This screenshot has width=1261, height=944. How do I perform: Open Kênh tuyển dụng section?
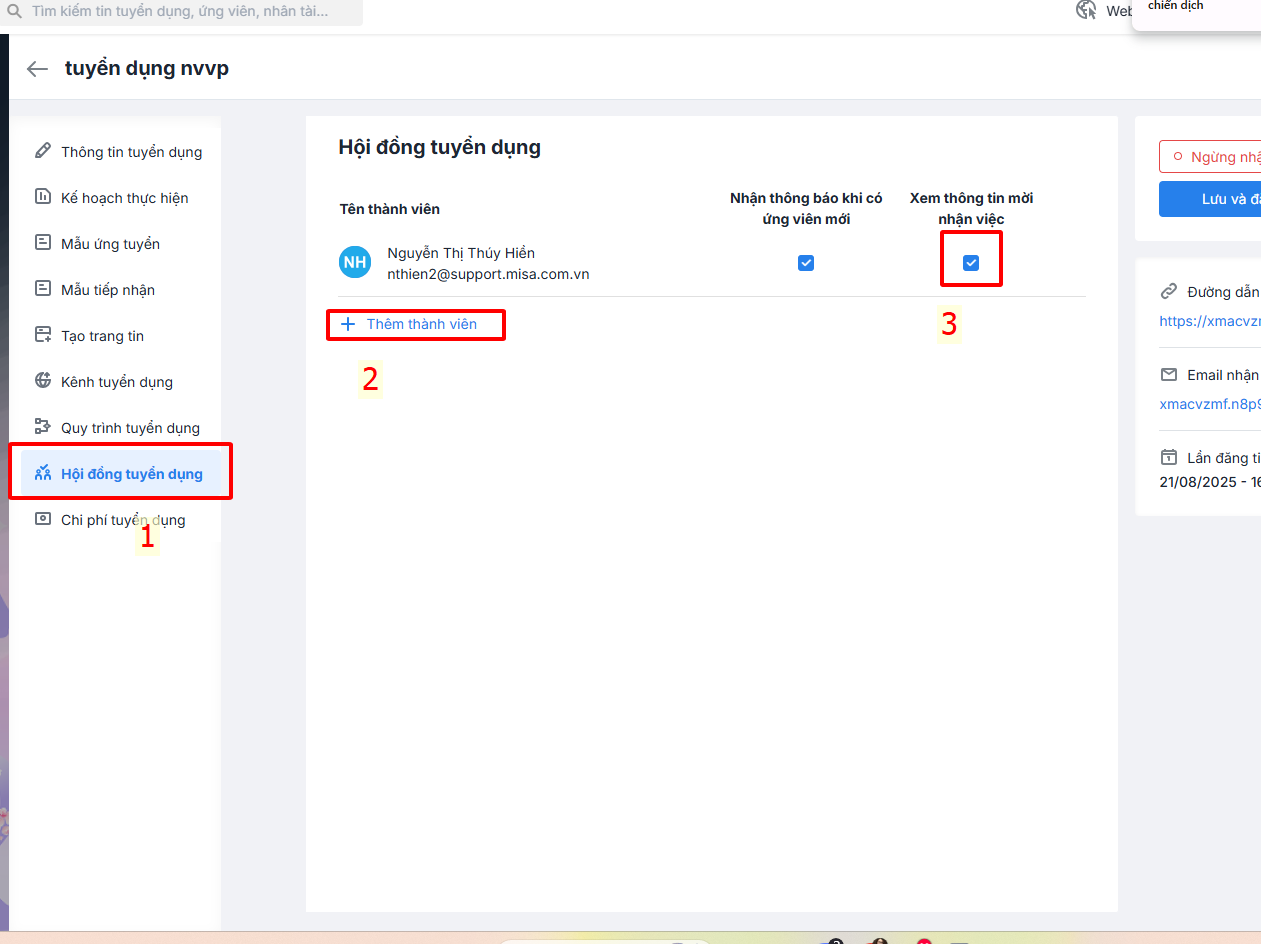tap(120, 382)
